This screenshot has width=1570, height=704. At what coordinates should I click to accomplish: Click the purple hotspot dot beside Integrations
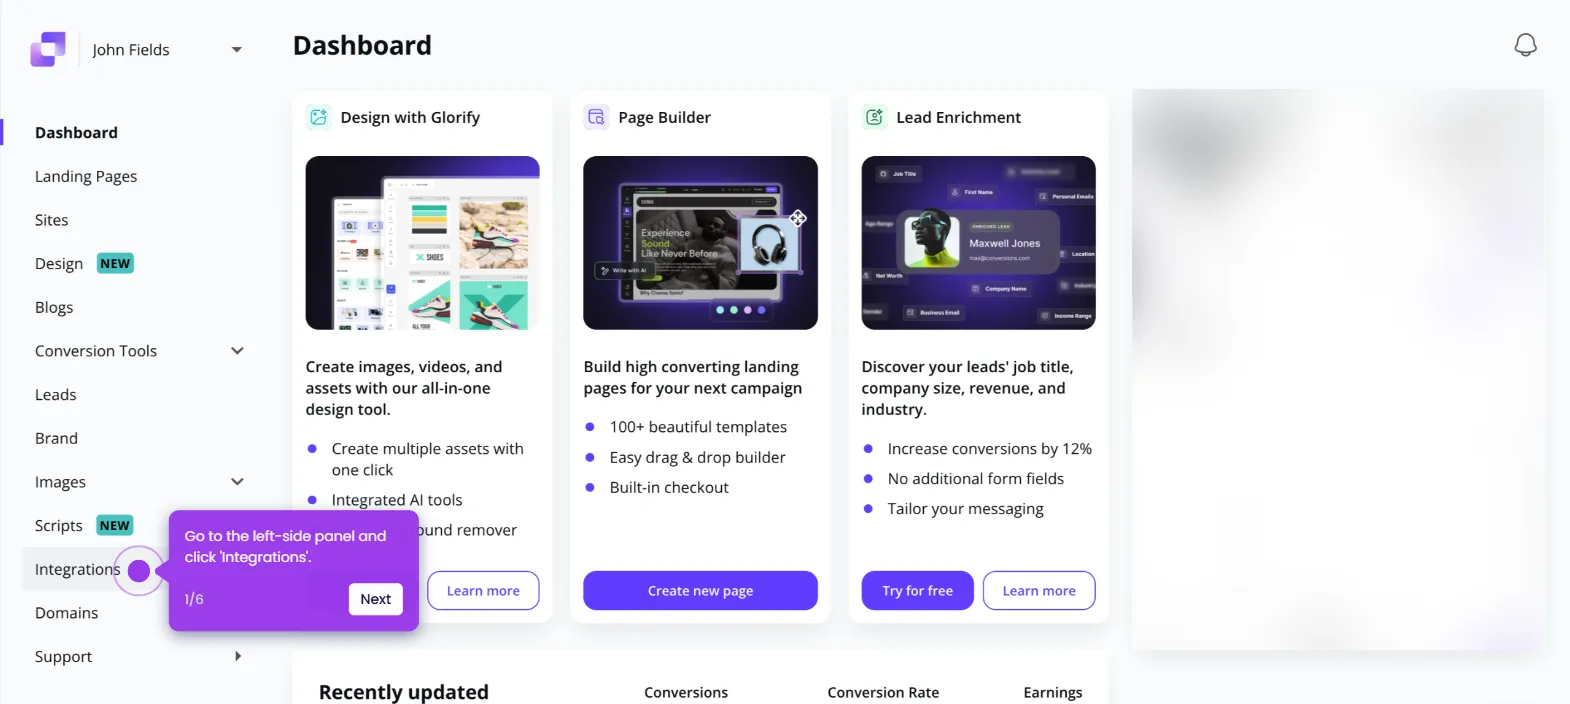point(139,571)
